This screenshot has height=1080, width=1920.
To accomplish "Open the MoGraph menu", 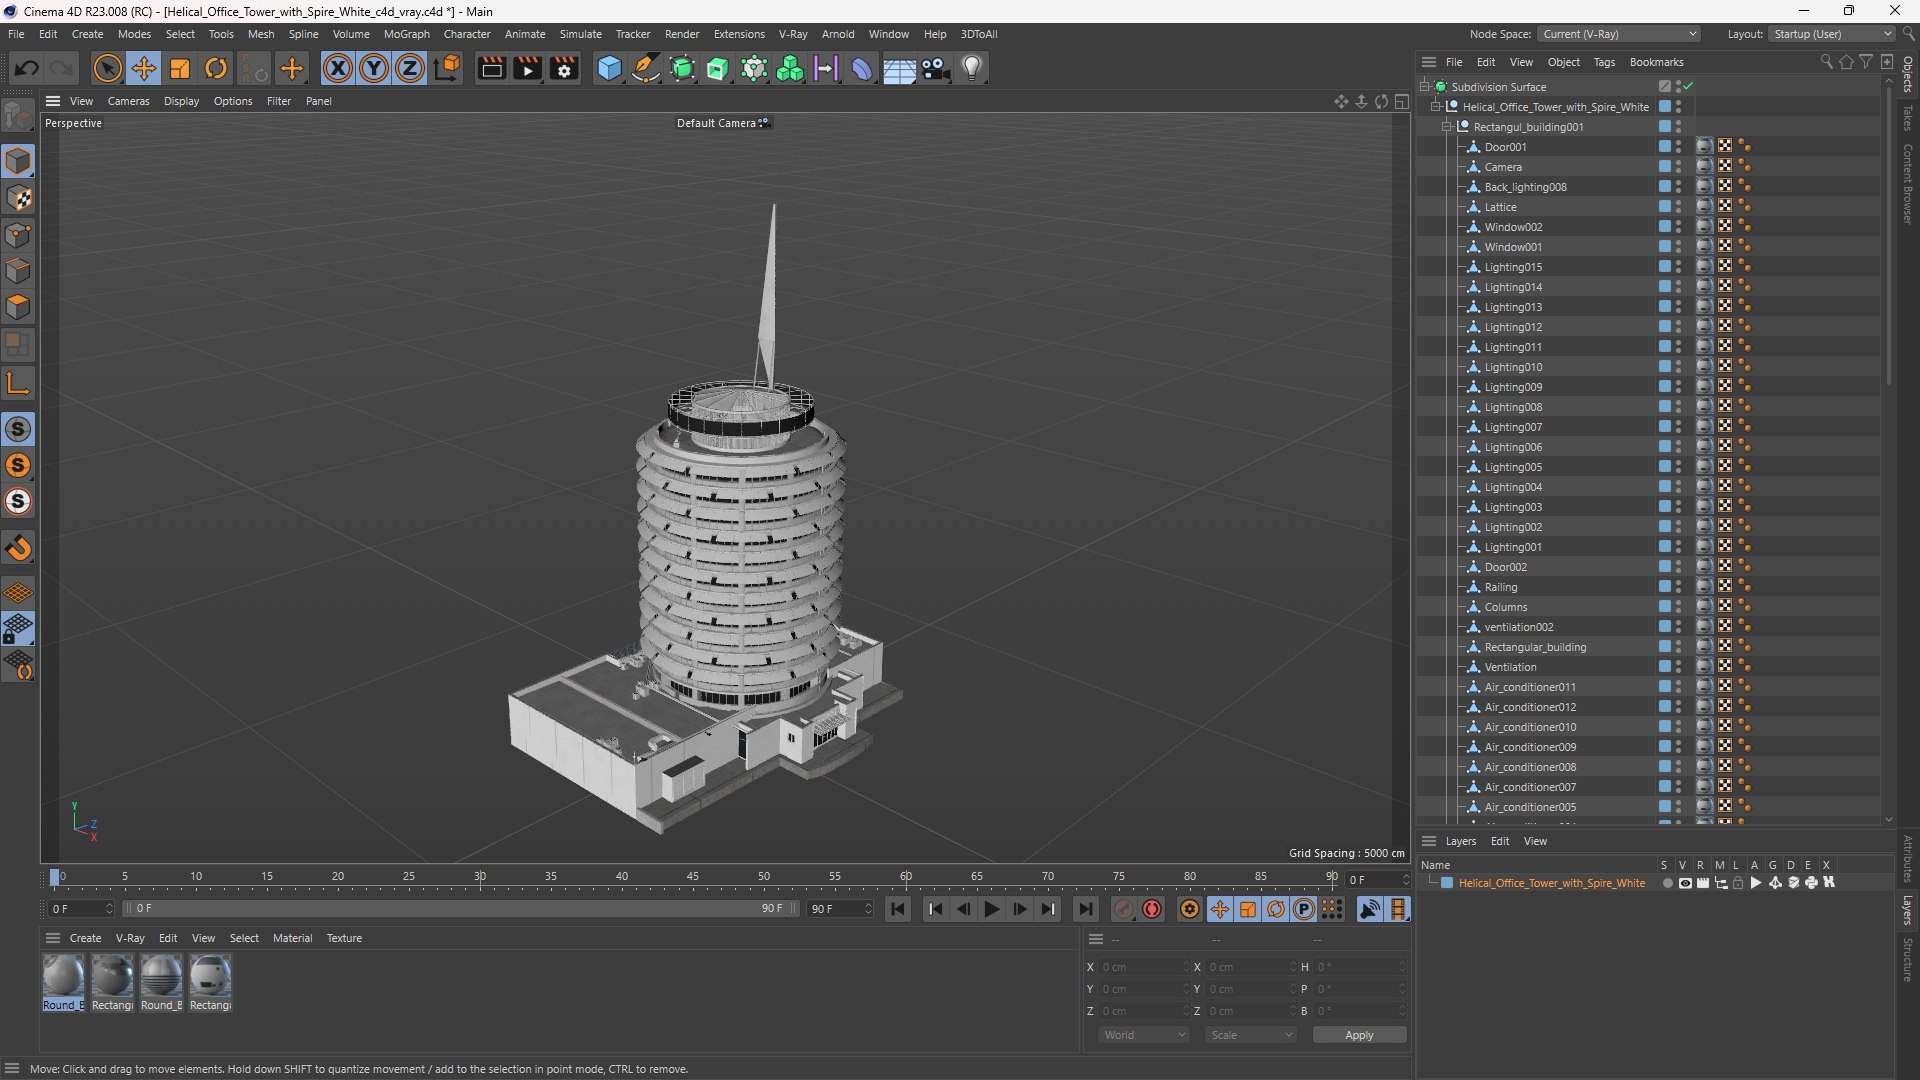I will pyautogui.click(x=406, y=34).
